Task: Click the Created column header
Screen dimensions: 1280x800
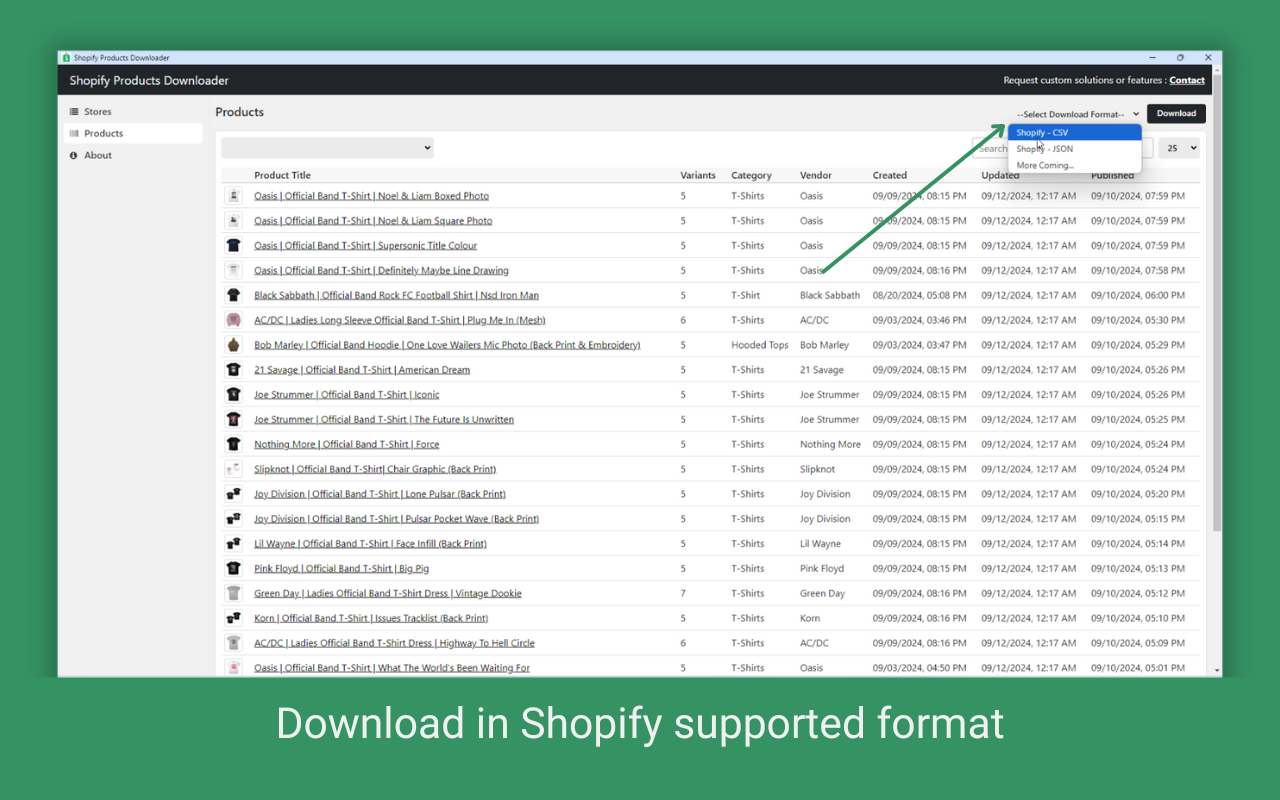Action: (890, 175)
